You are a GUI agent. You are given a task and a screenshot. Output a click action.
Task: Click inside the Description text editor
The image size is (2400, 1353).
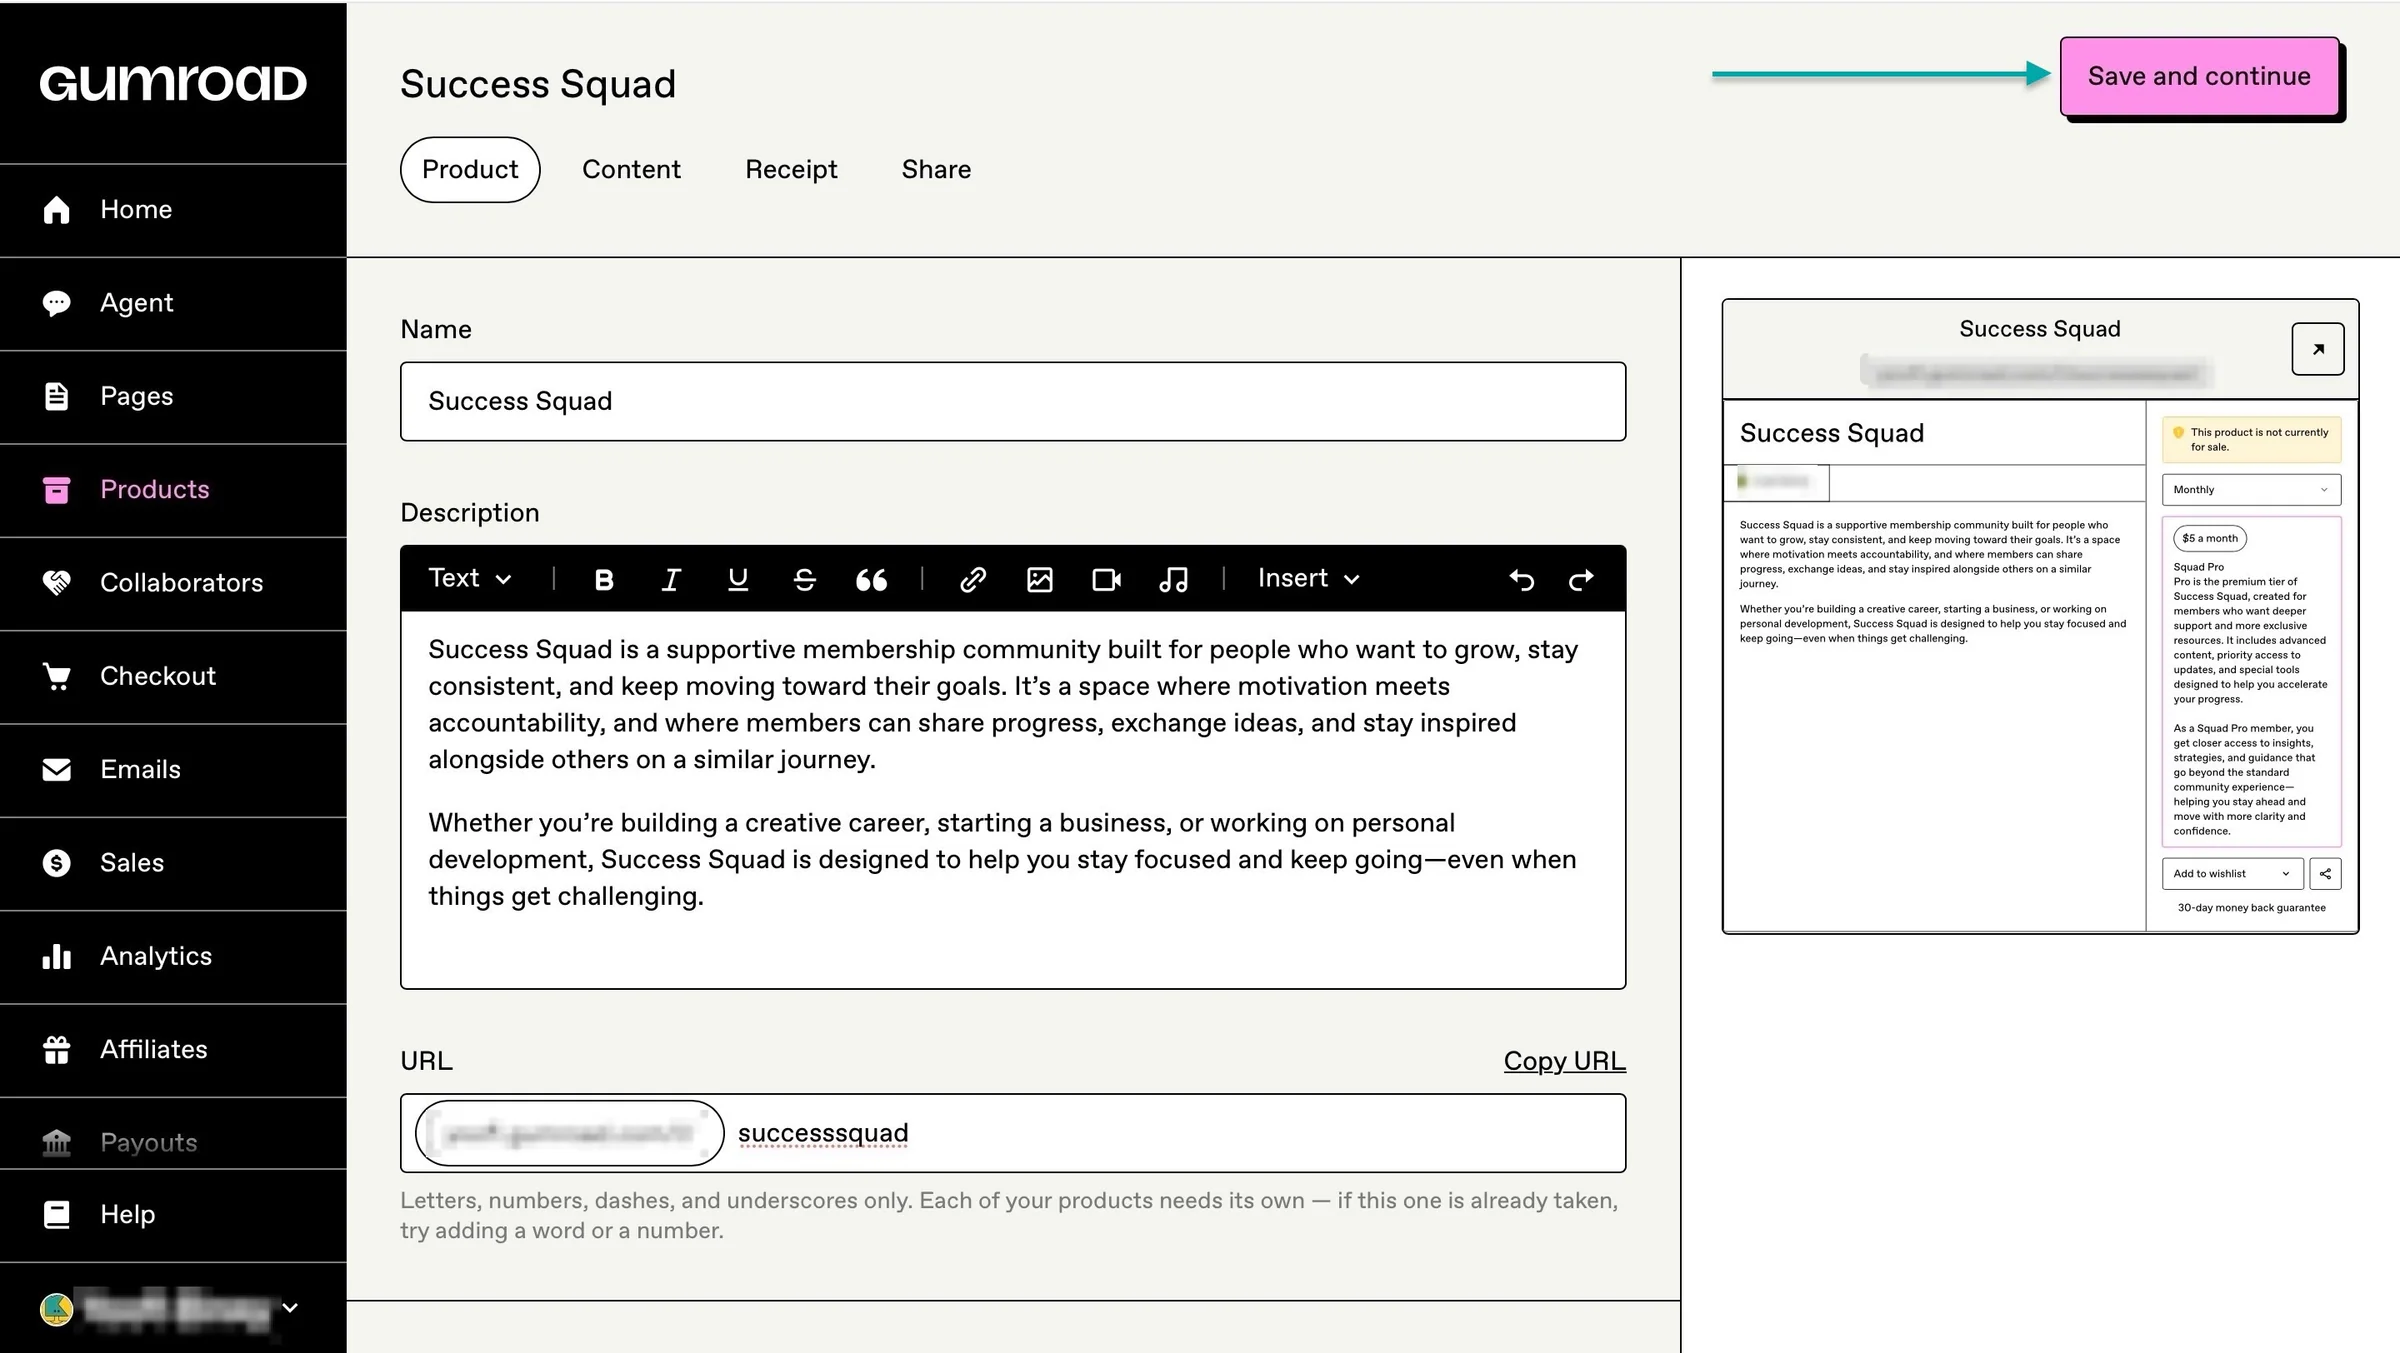point(1013,799)
